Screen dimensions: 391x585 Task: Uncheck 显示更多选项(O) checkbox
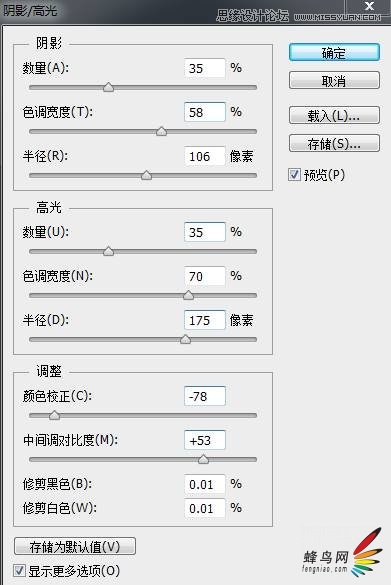tap(19, 570)
